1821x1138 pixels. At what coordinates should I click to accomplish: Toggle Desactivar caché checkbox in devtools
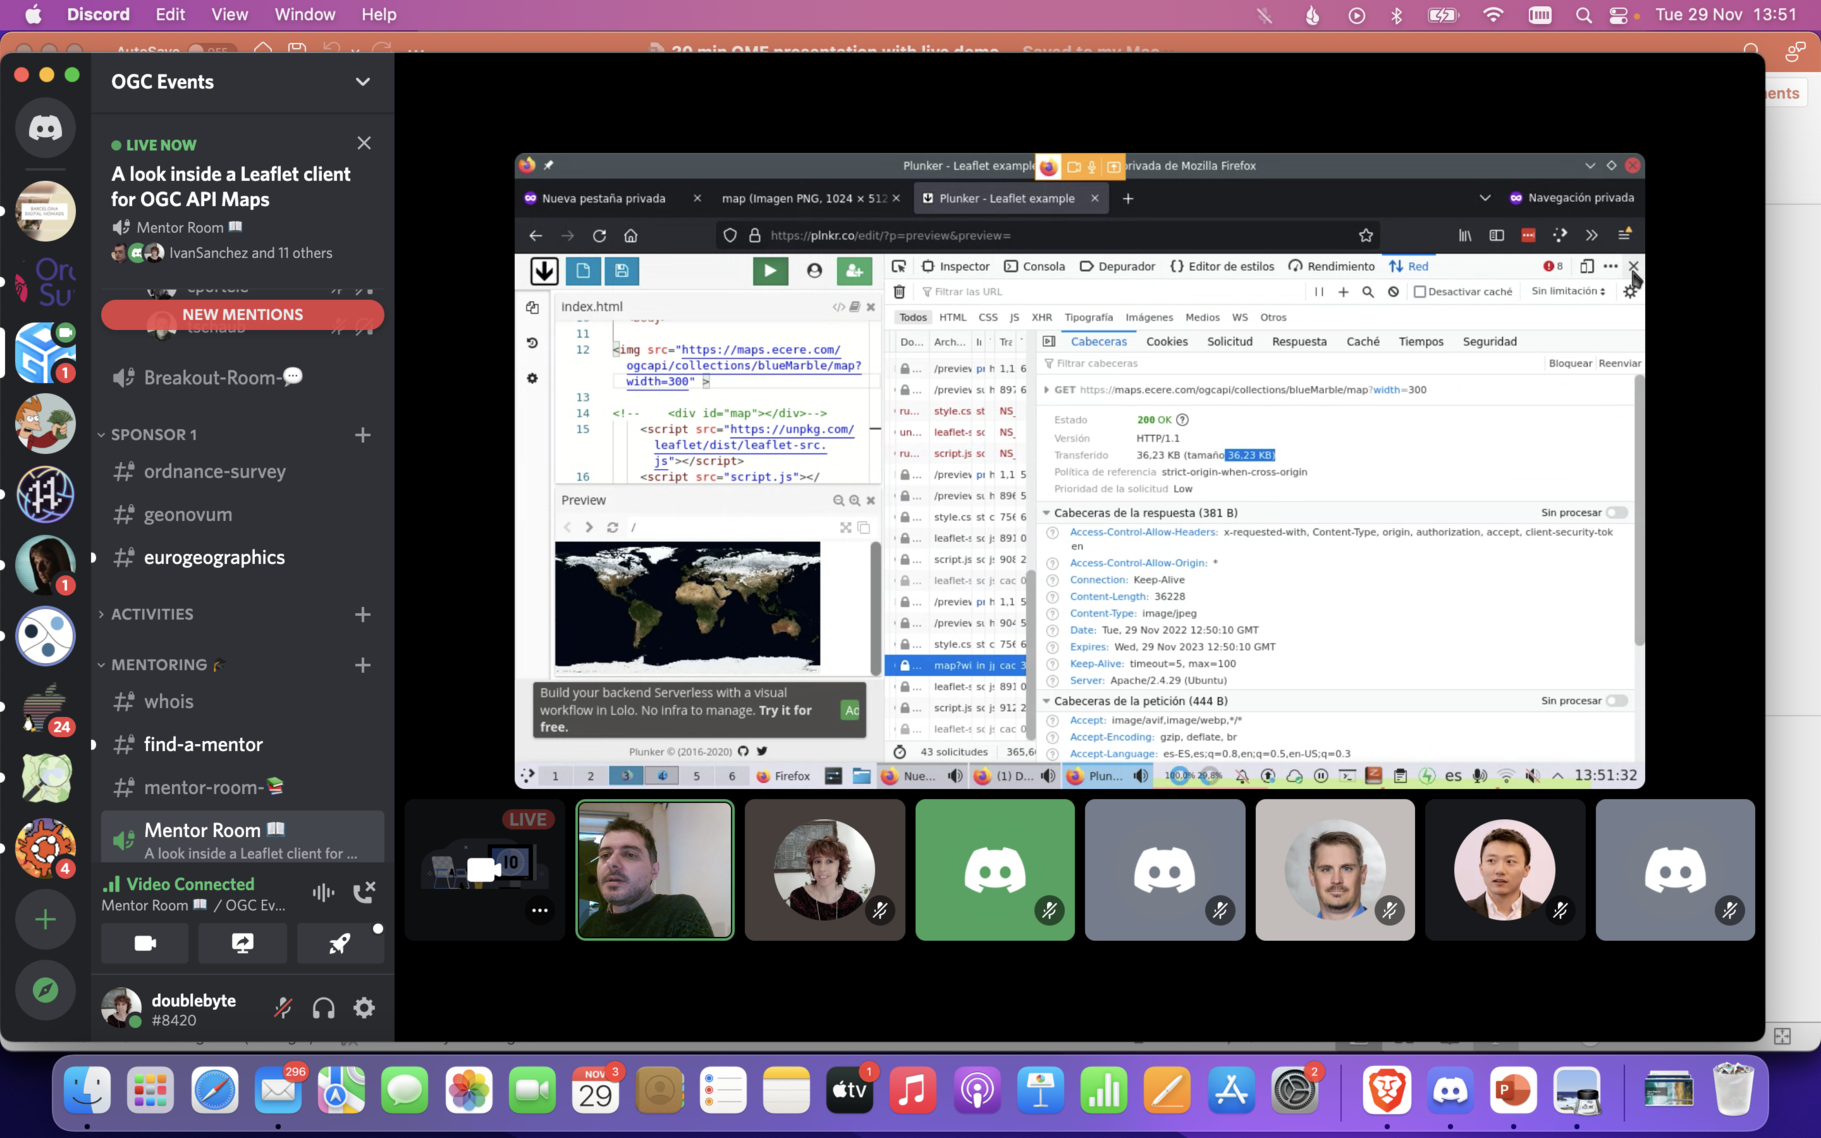tap(1419, 292)
